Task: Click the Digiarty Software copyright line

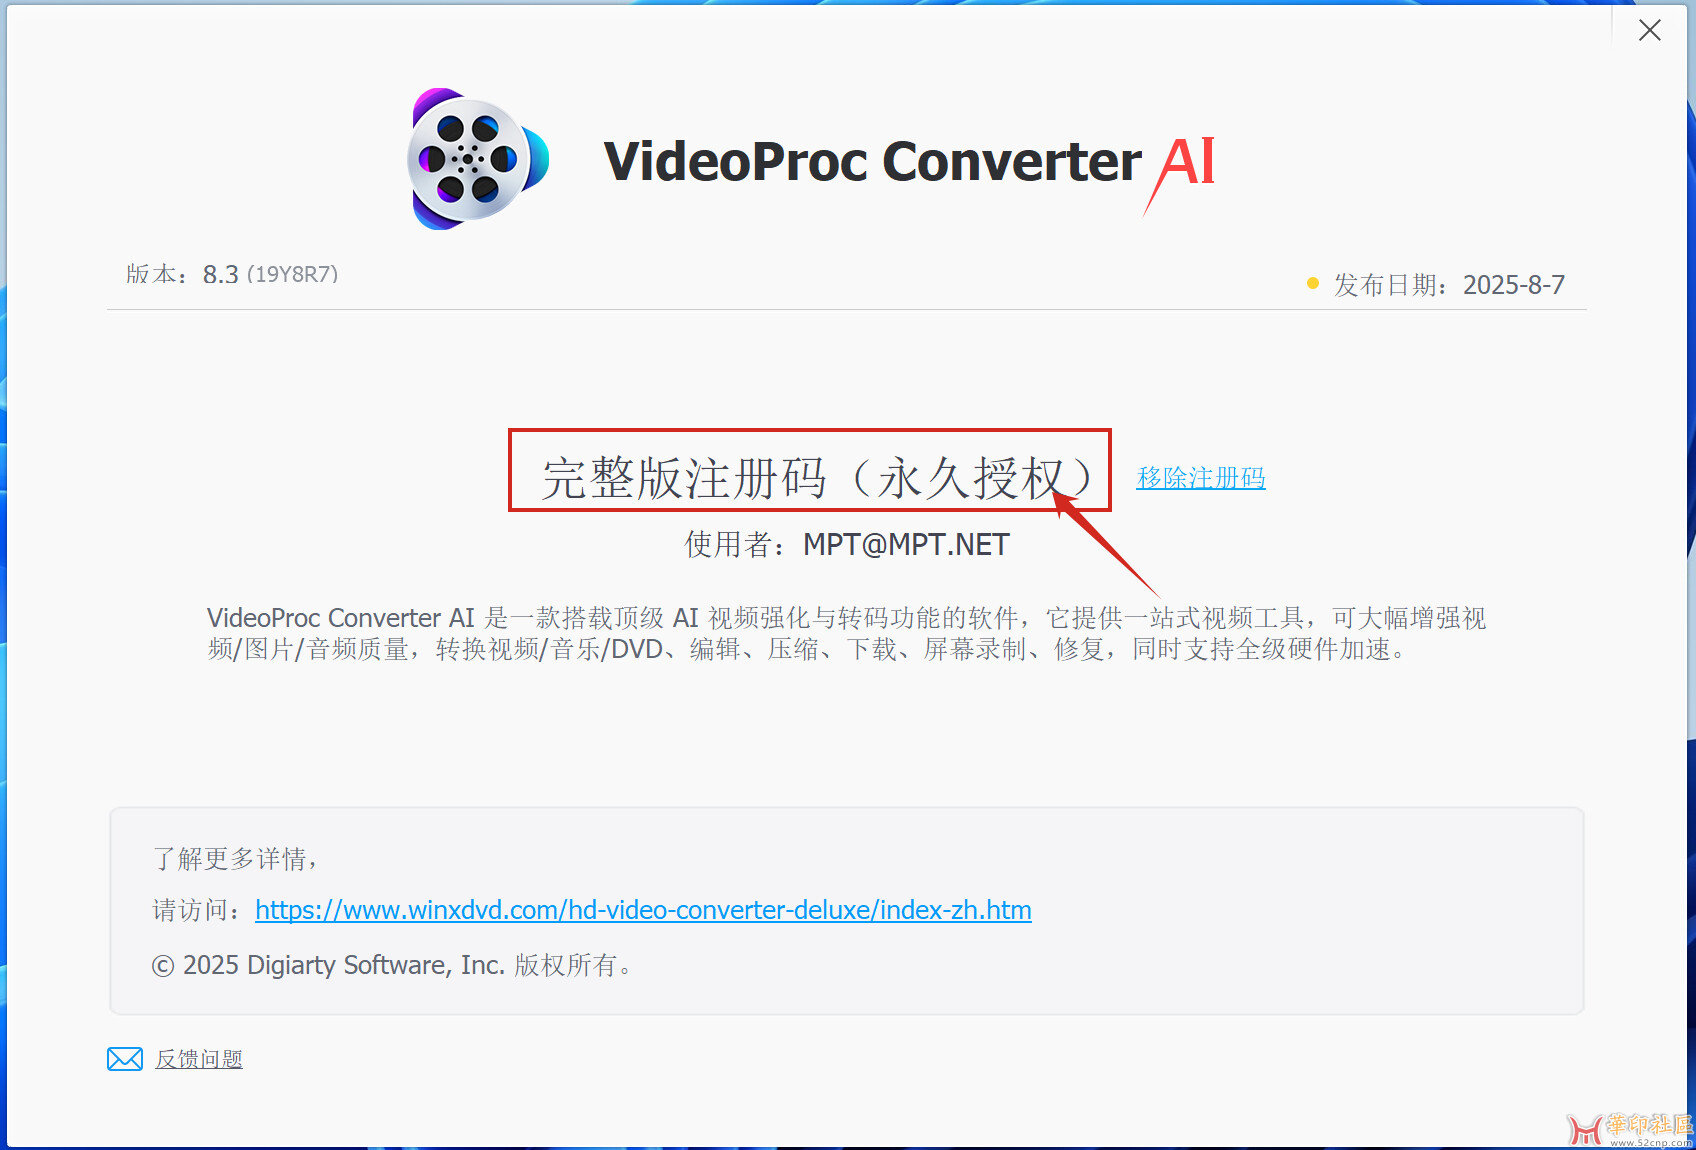Action: (x=391, y=965)
